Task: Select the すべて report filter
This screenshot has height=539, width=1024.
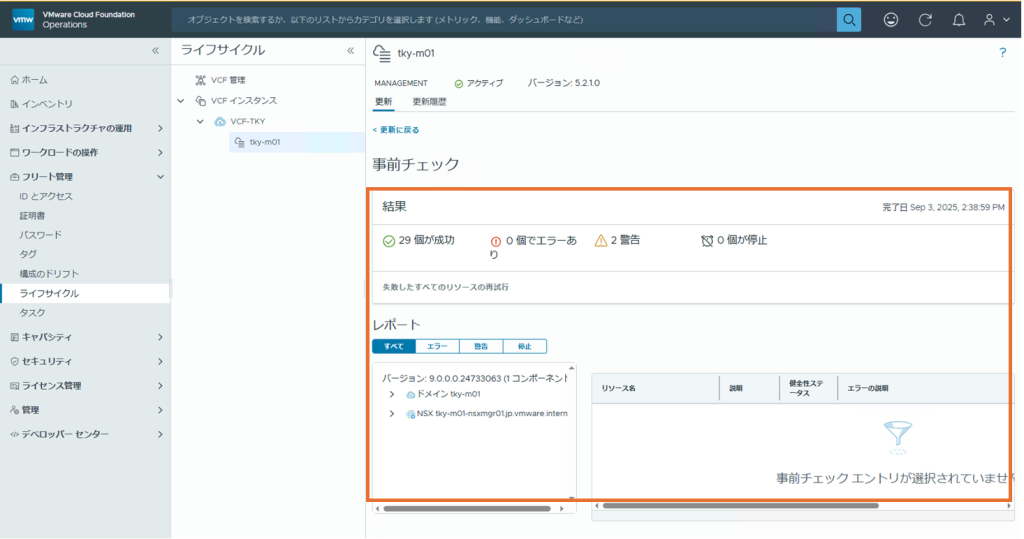Action: tap(394, 346)
